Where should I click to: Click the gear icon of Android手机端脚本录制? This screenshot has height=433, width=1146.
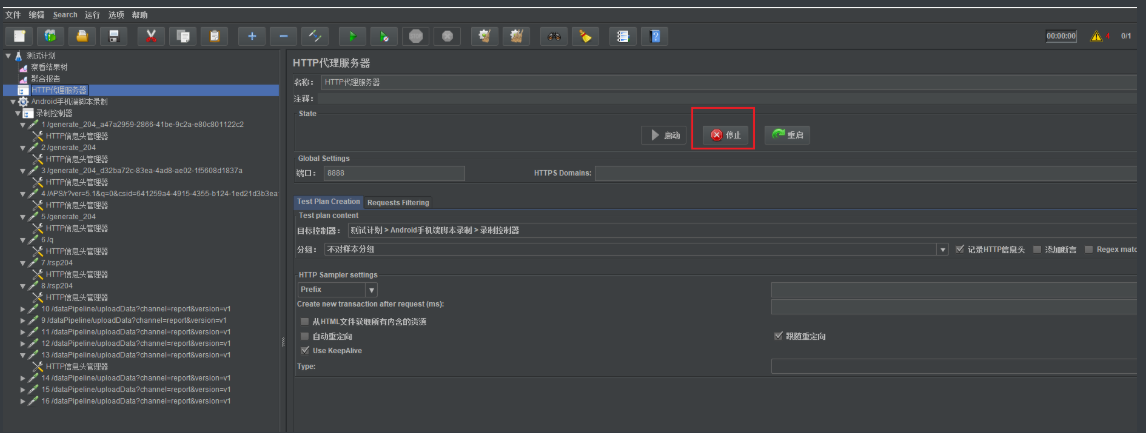tap(23, 102)
